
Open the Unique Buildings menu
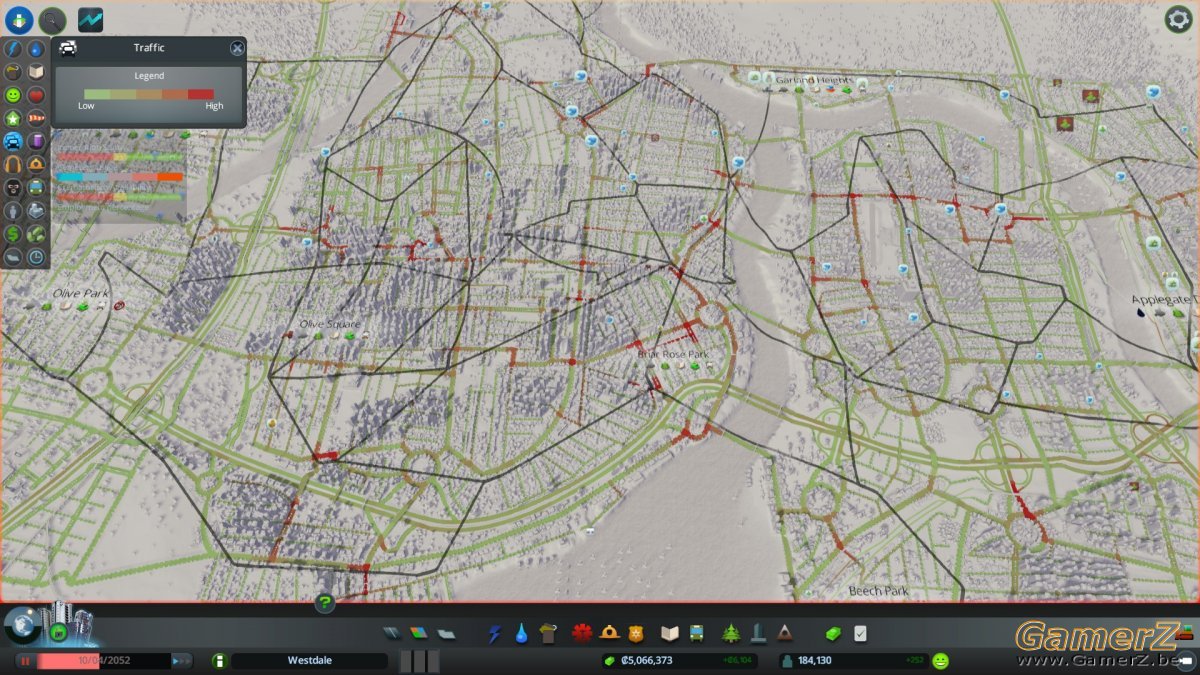pos(758,633)
